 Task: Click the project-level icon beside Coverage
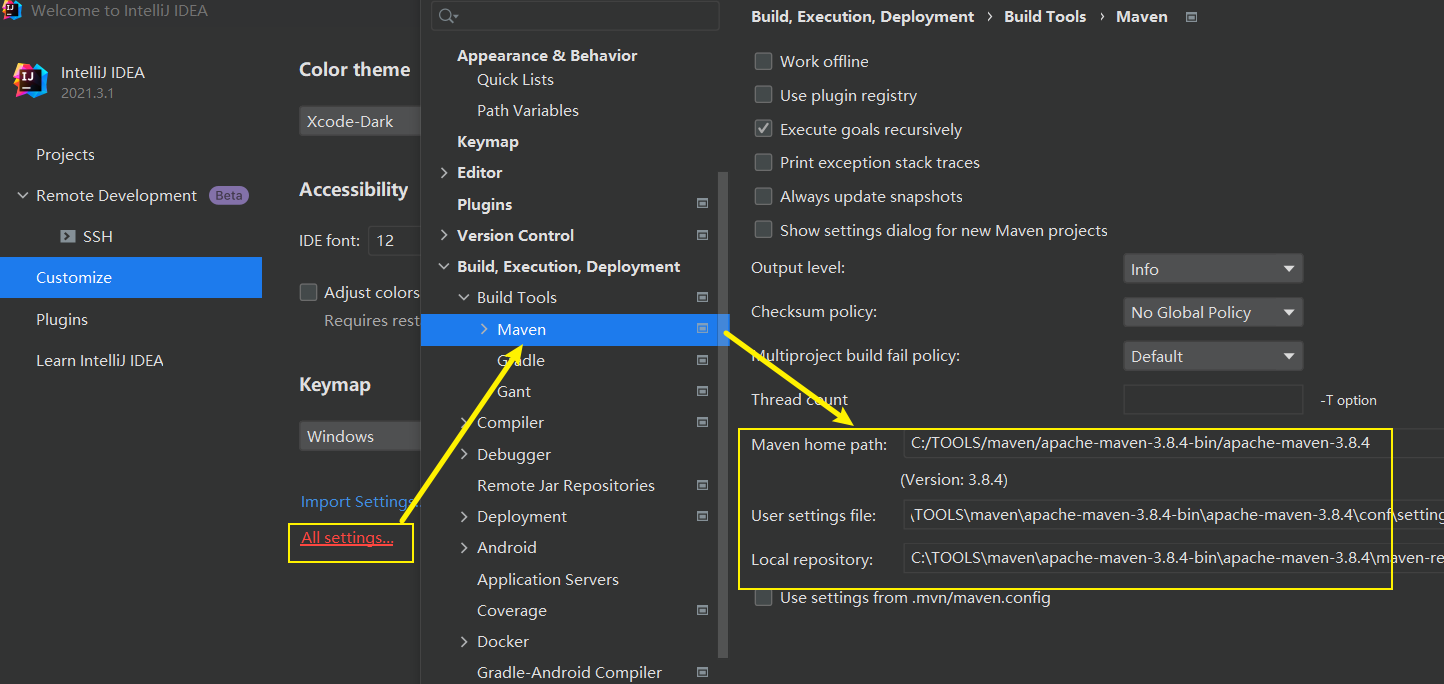(x=702, y=610)
